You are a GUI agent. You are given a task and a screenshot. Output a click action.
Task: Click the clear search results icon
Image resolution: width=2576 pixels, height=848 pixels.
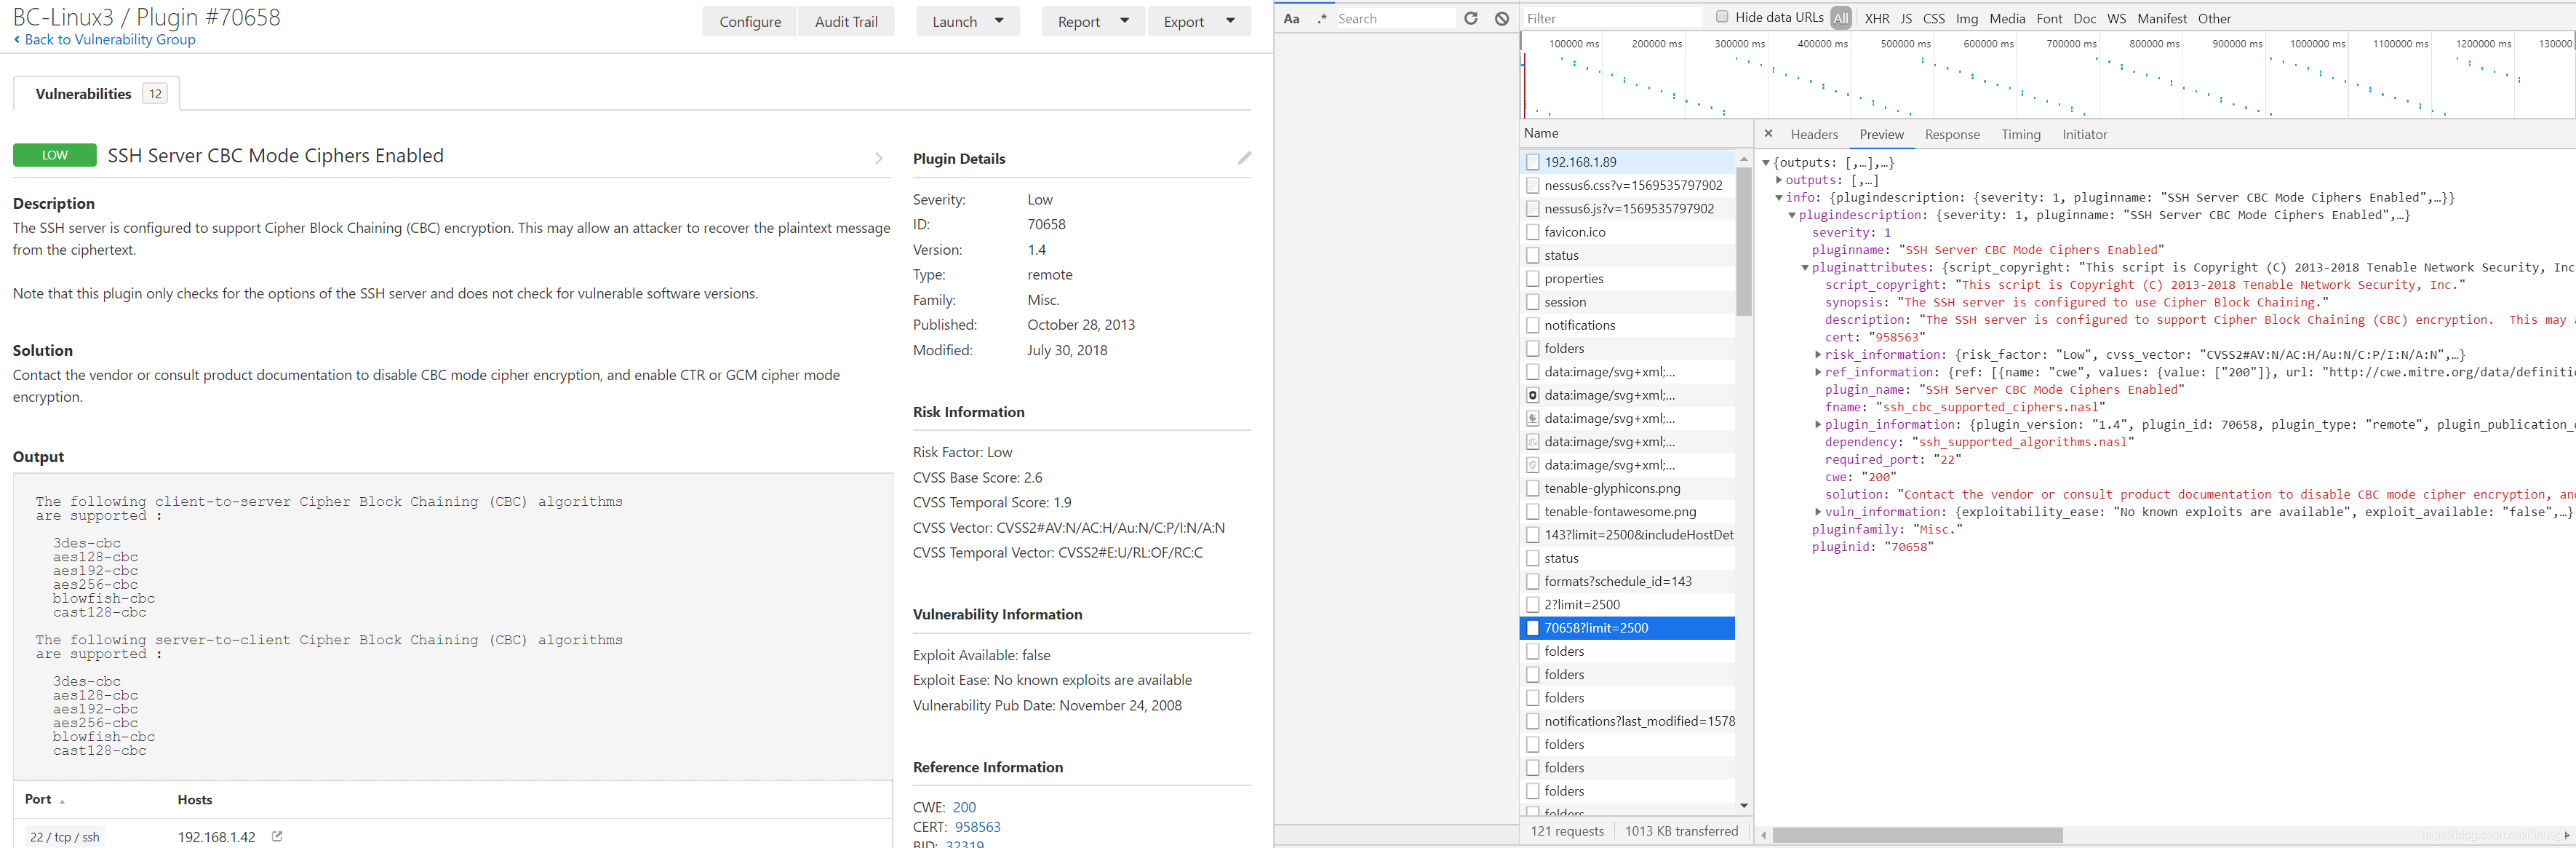(x=1501, y=19)
